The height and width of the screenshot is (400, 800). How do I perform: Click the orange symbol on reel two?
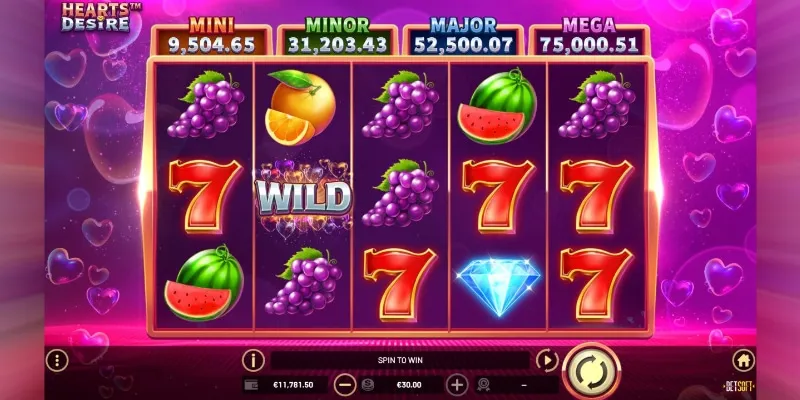coord(301,108)
